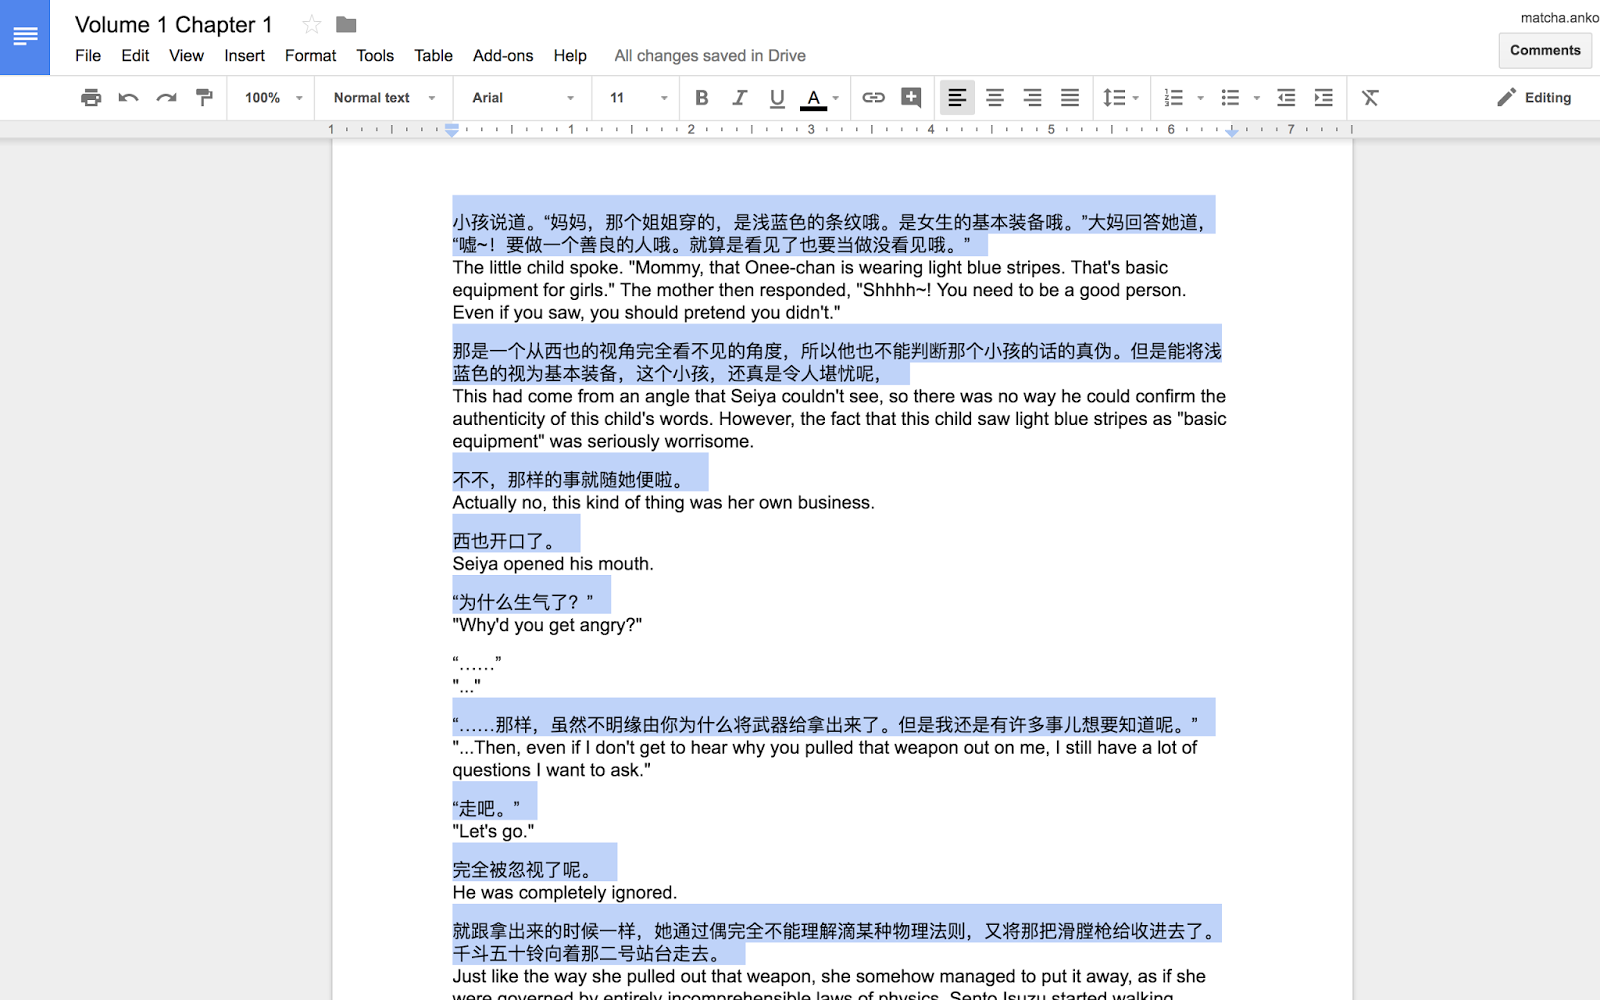The height and width of the screenshot is (1000, 1600).
Task: Select right align
Action: 1032,97
